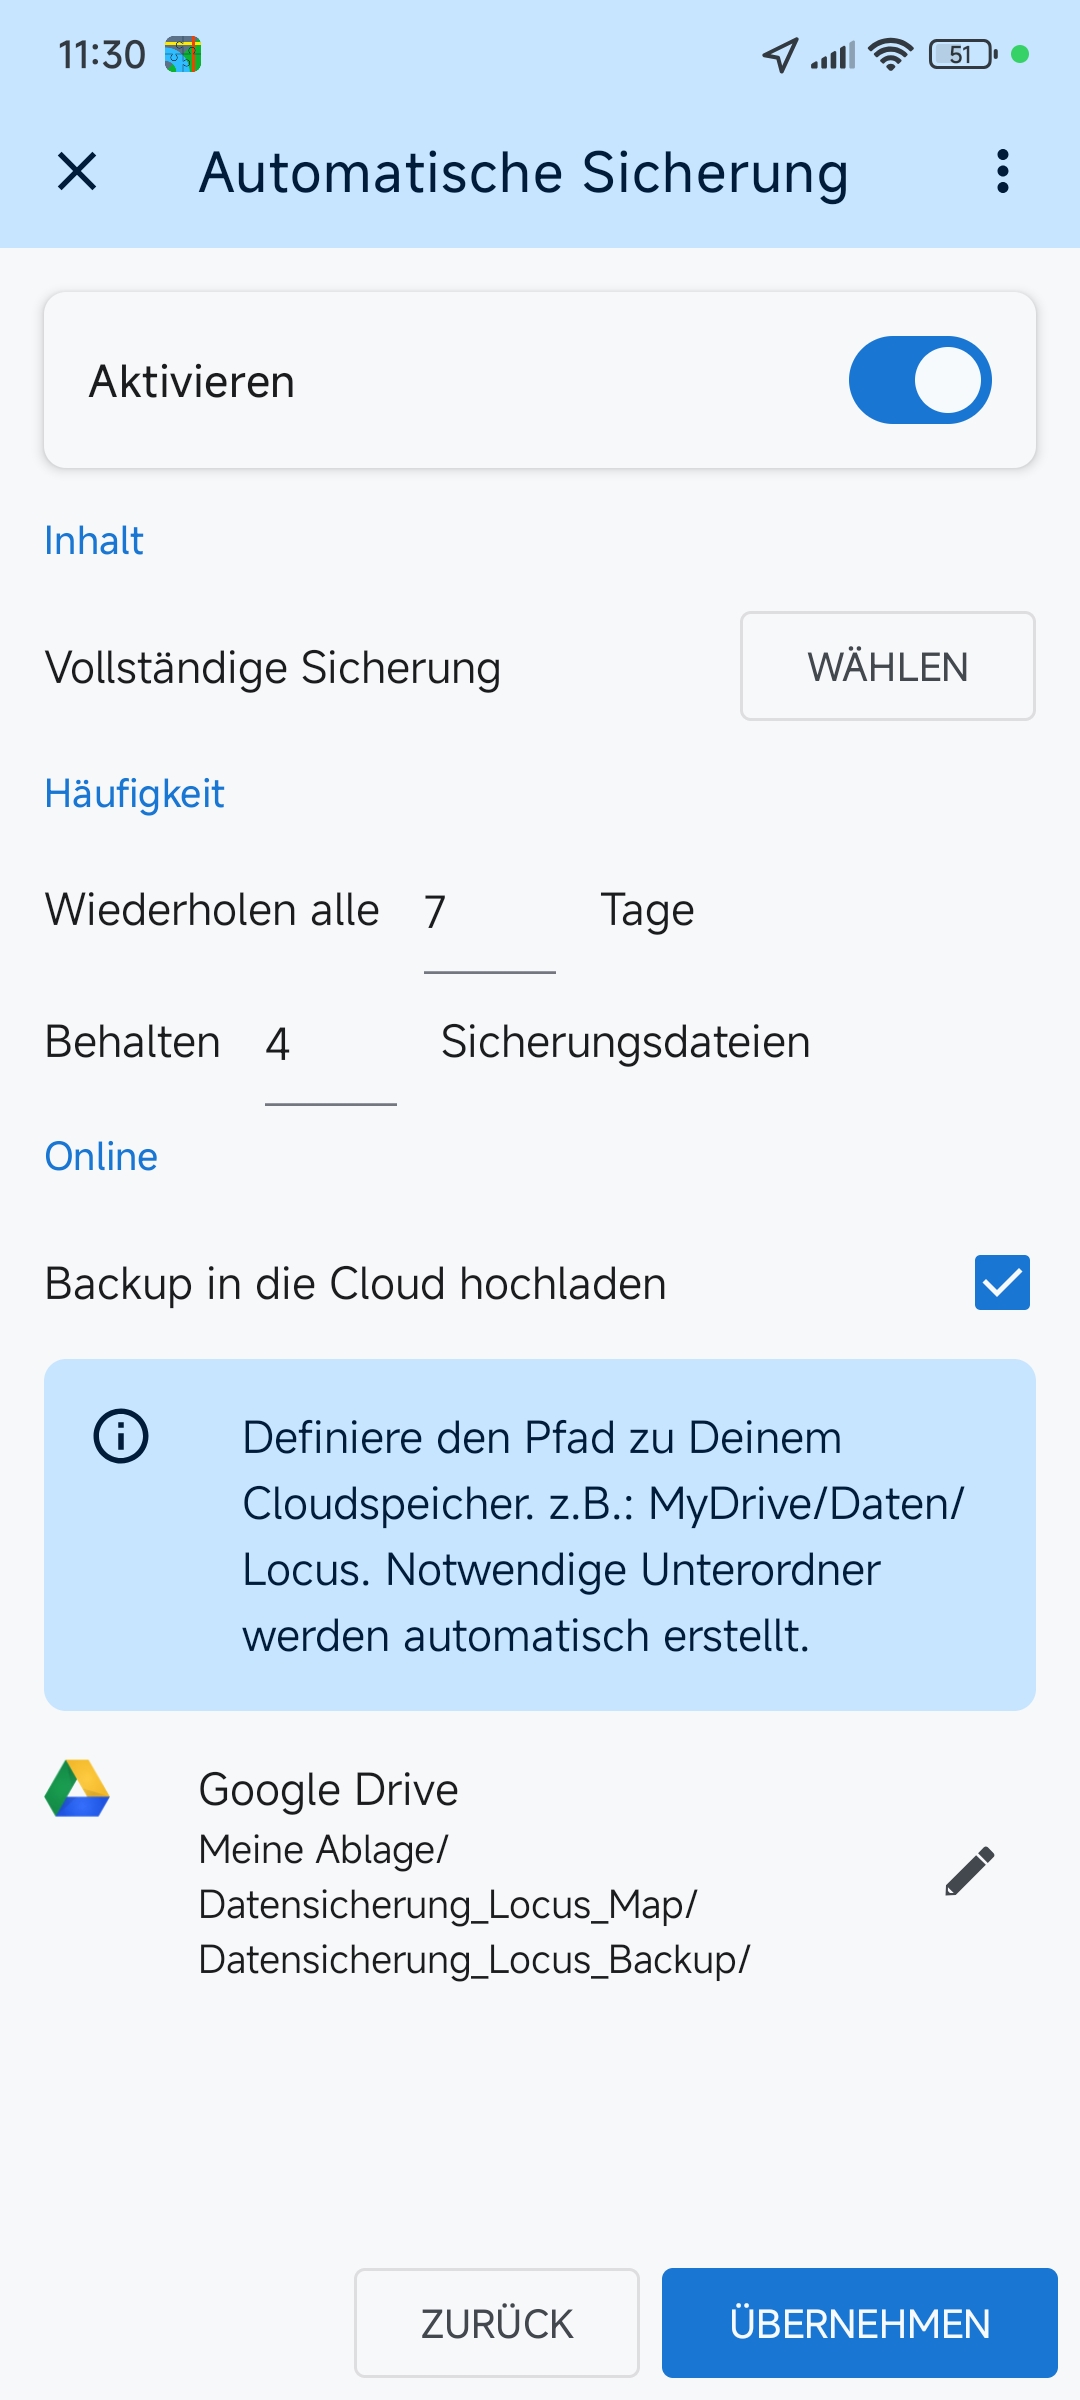The height and width of the screenshot is (2400, 1080).
Task: Tap the Wi-Fi status icon
Action: (x=890, y=54)
